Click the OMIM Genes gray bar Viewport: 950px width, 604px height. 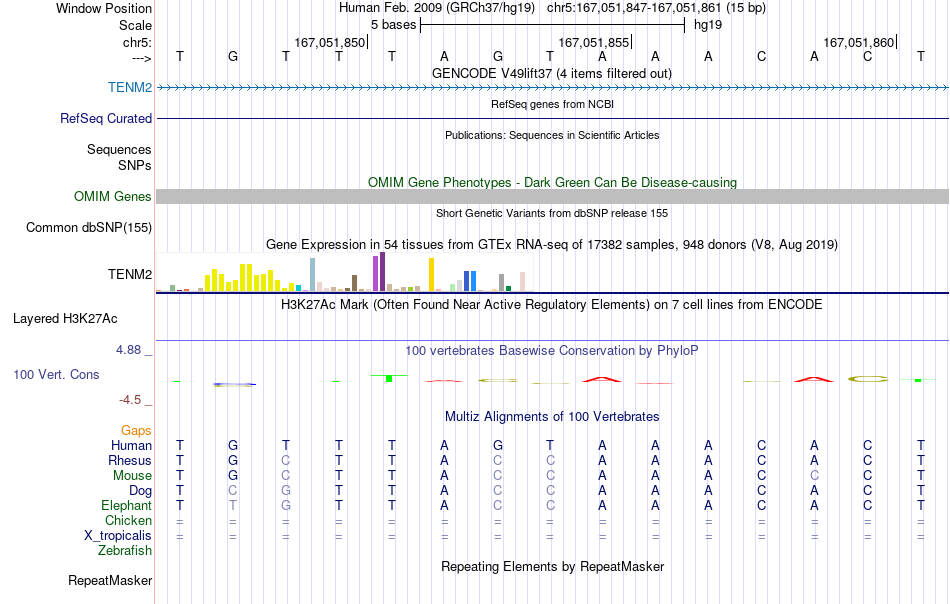click(552, 196)
